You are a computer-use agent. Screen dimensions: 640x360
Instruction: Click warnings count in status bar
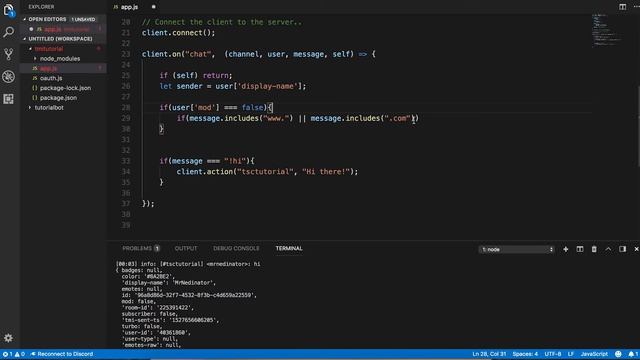[x=20, y=354]
